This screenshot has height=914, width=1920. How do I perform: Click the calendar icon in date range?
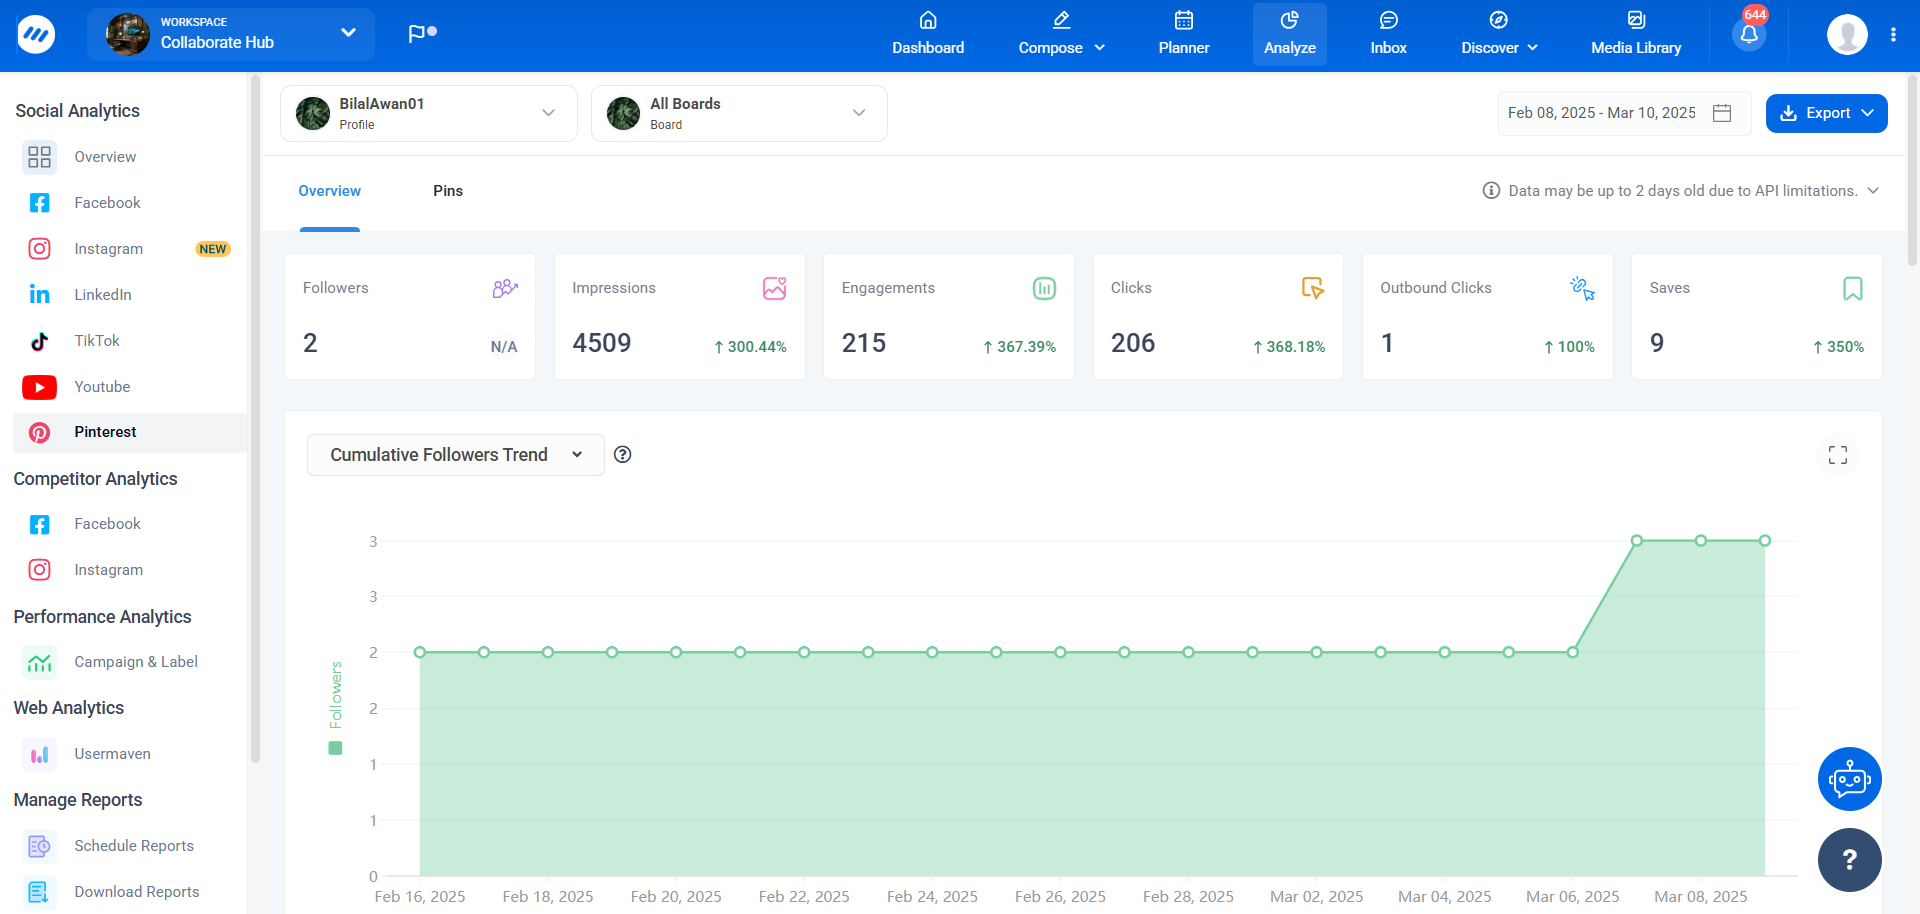click(x=1722, y=113)
